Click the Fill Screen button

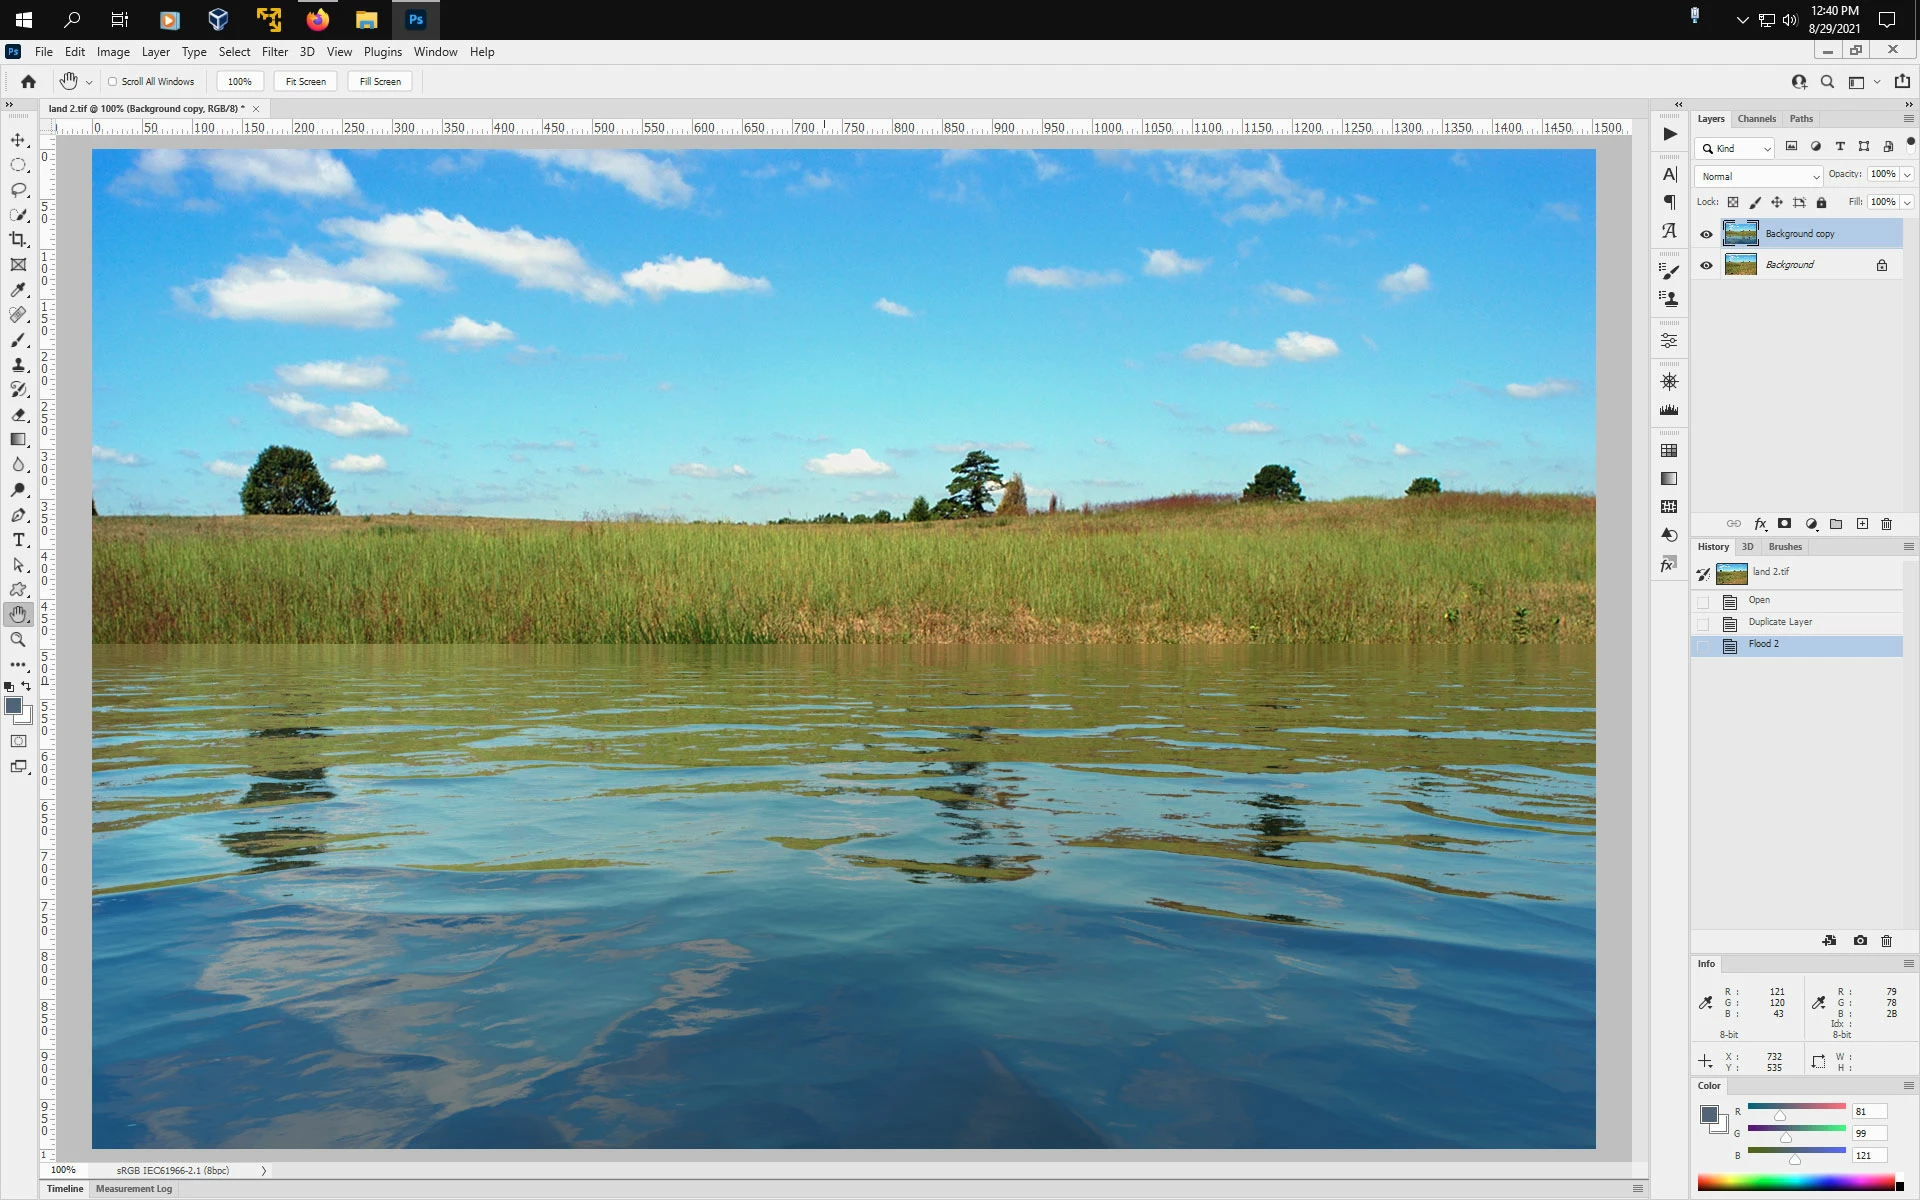(380, 82)
